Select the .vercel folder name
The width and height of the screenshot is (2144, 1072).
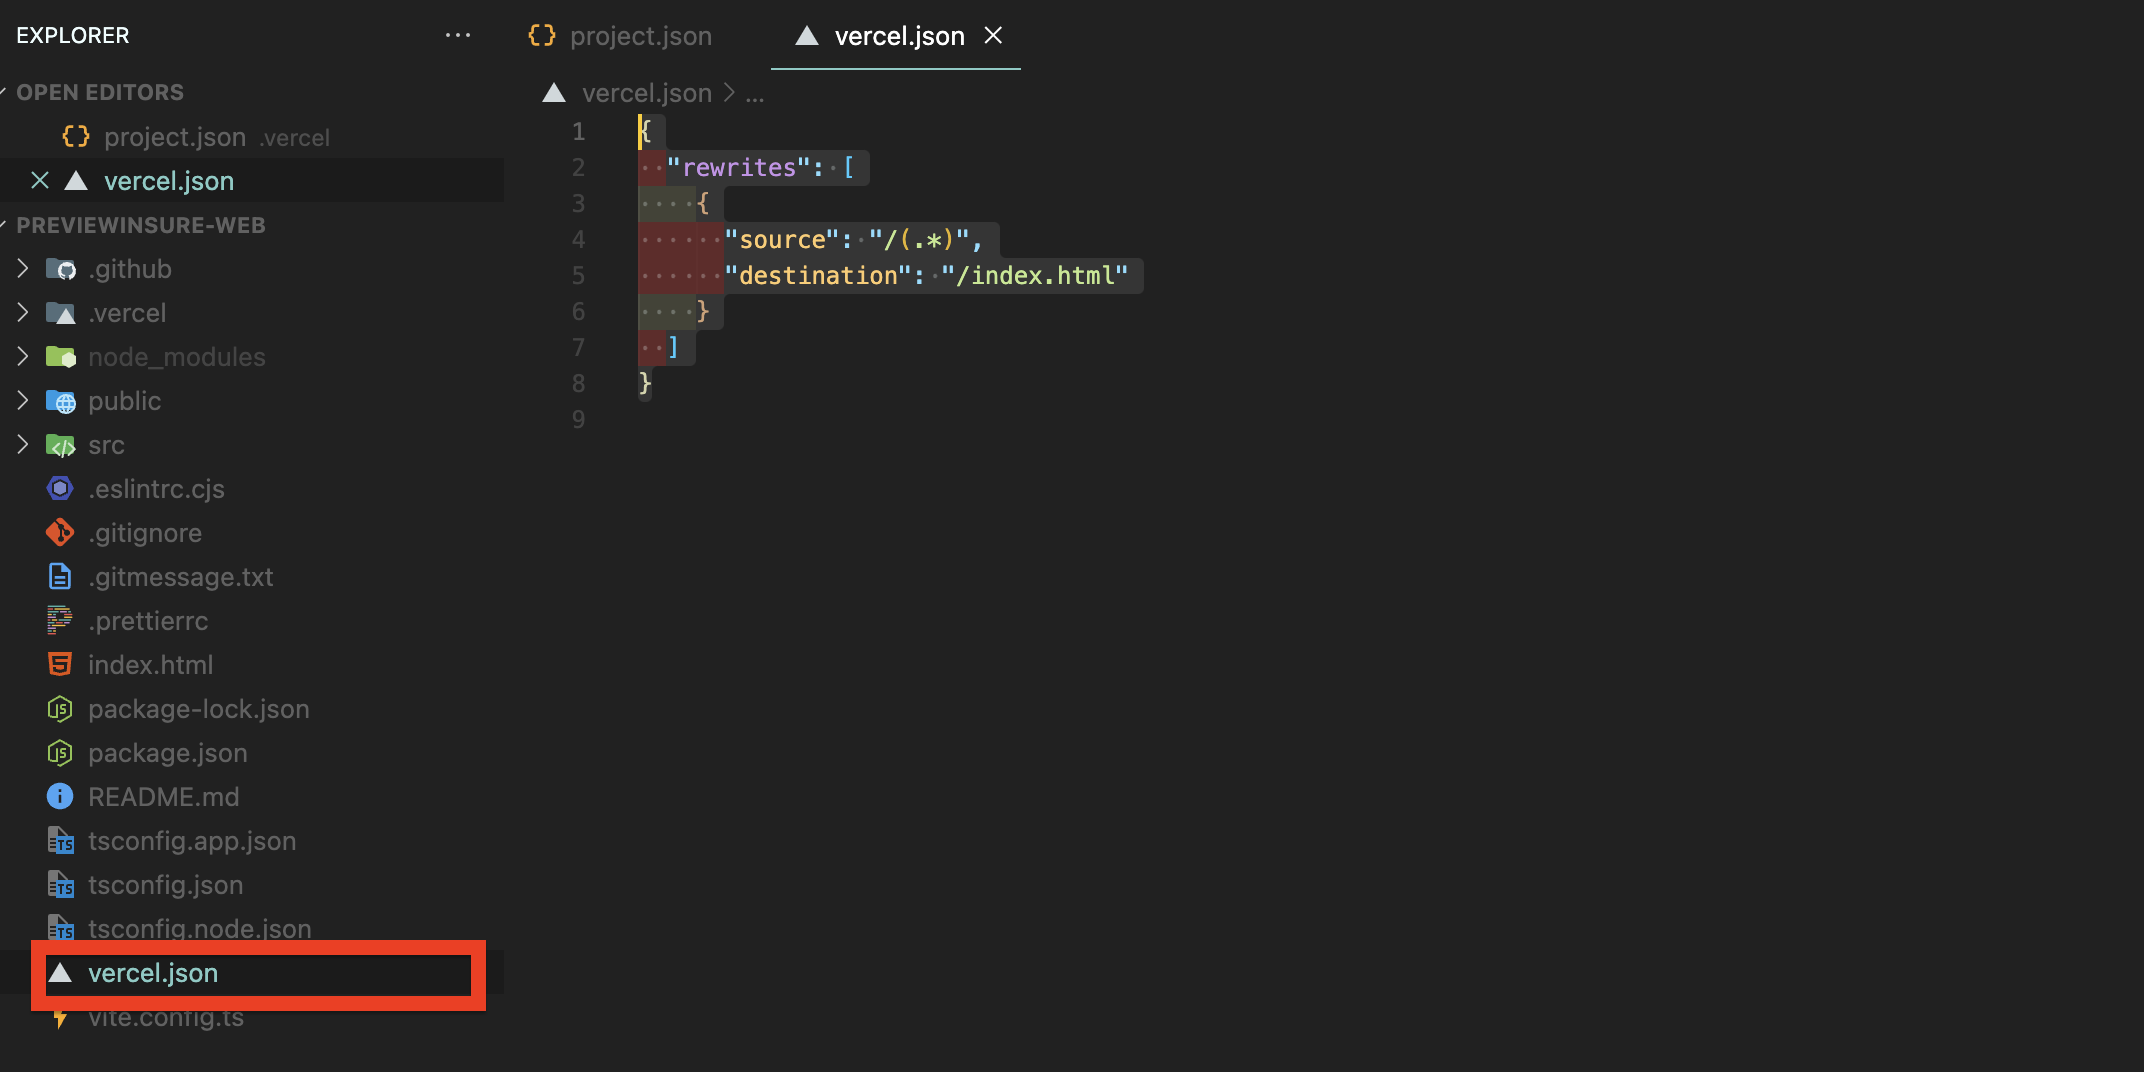click(127, 313)
